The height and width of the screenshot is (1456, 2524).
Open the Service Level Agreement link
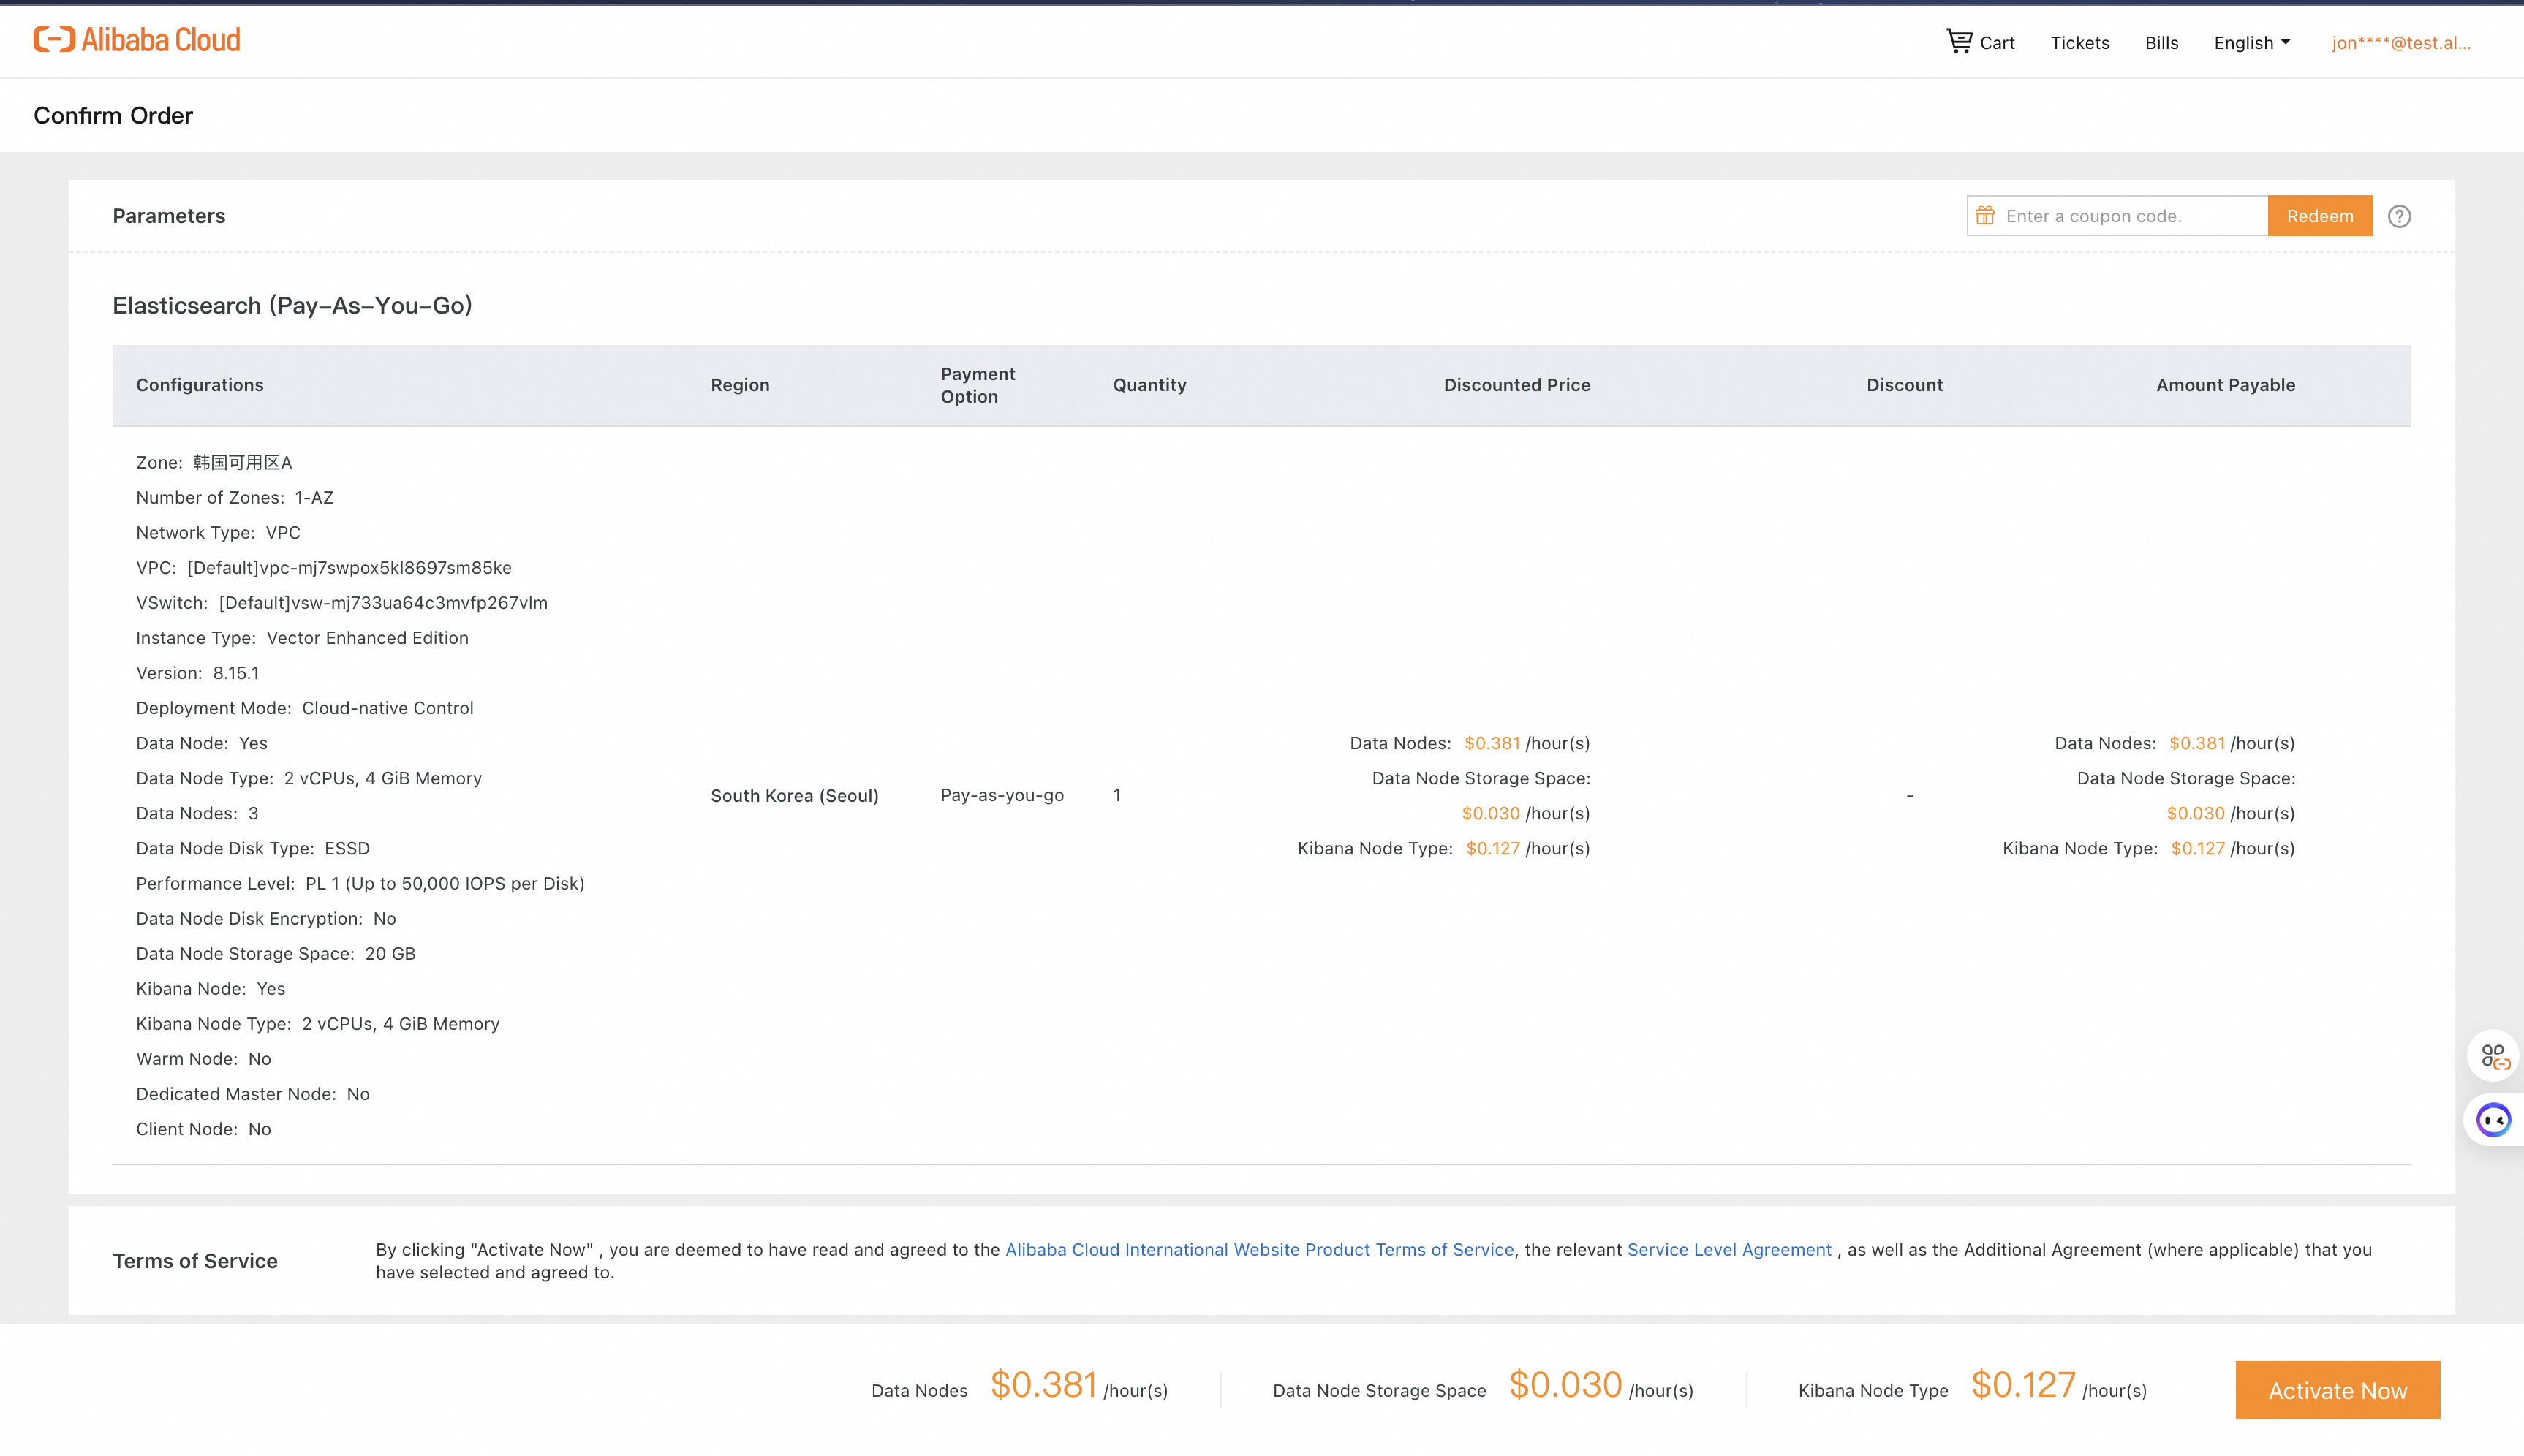point(1729,1249)
